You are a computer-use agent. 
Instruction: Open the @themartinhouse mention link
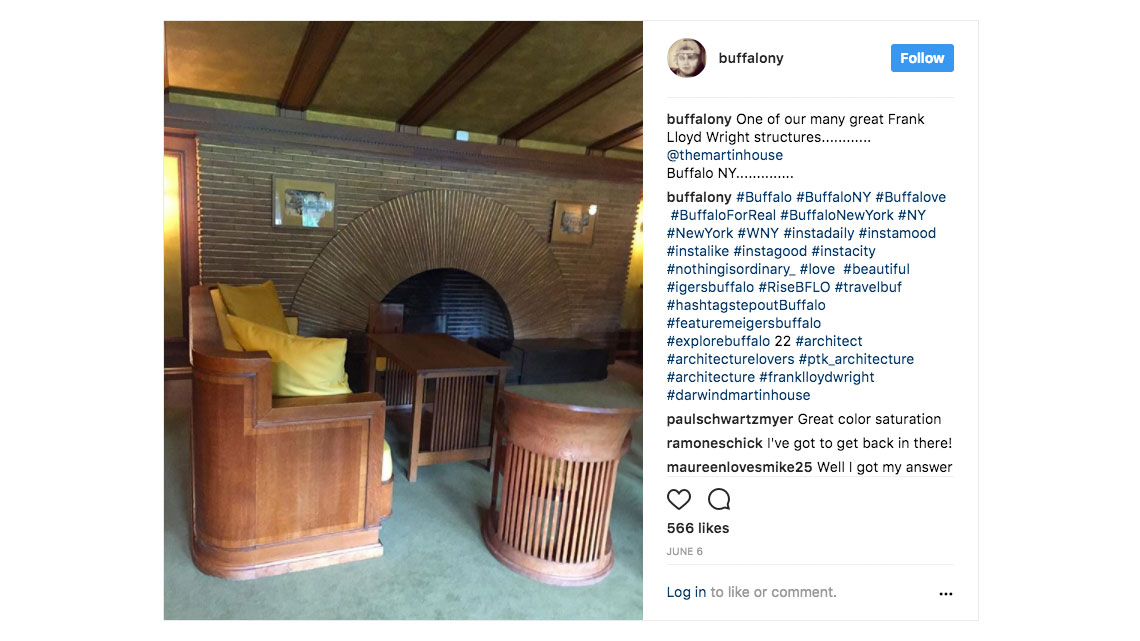click(x=725, y=155)
